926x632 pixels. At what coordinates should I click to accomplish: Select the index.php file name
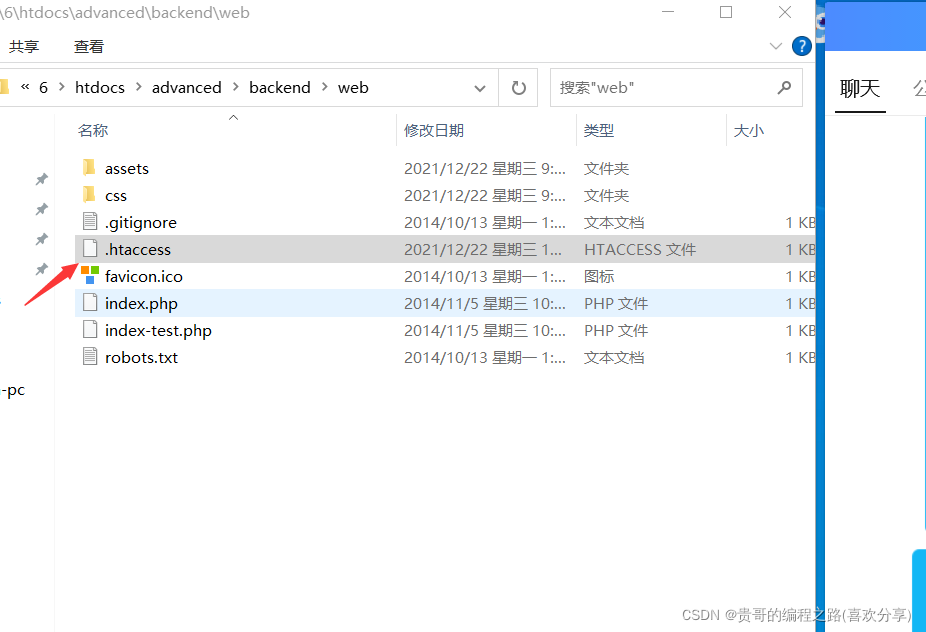[x=141, y=304]
